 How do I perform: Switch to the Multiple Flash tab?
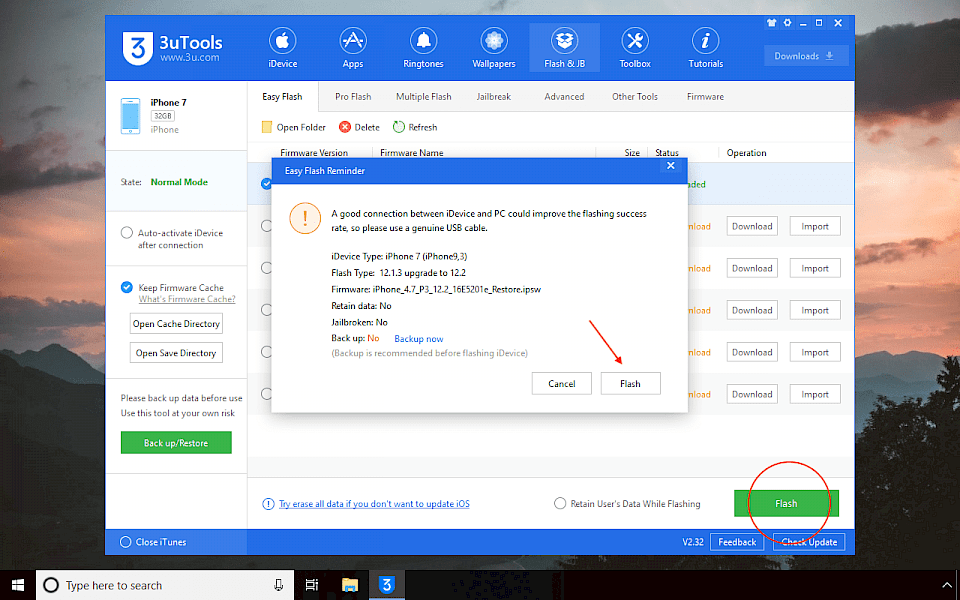[x=424, y=97]
